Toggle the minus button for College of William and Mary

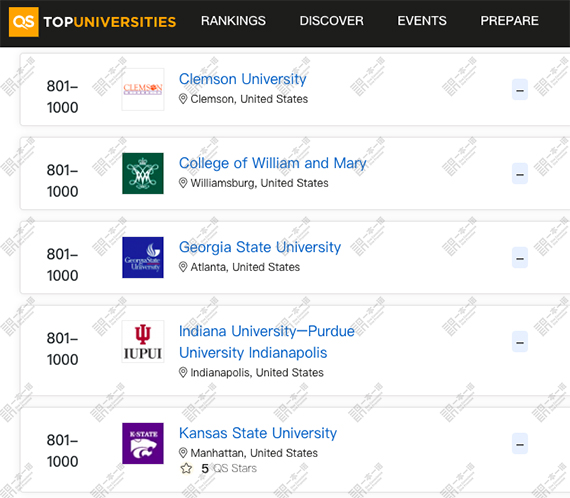click(520, 173)
